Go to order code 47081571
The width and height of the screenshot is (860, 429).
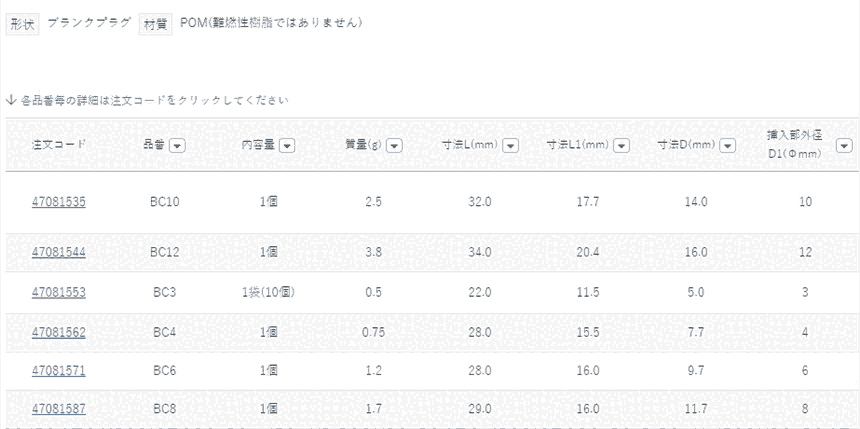59,370
